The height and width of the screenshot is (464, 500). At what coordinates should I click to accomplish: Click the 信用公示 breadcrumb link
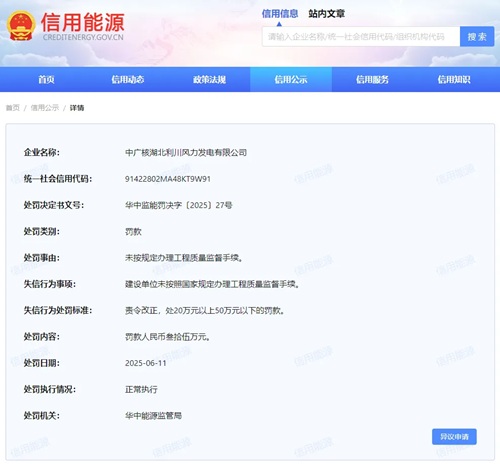(x=45, y=108)
